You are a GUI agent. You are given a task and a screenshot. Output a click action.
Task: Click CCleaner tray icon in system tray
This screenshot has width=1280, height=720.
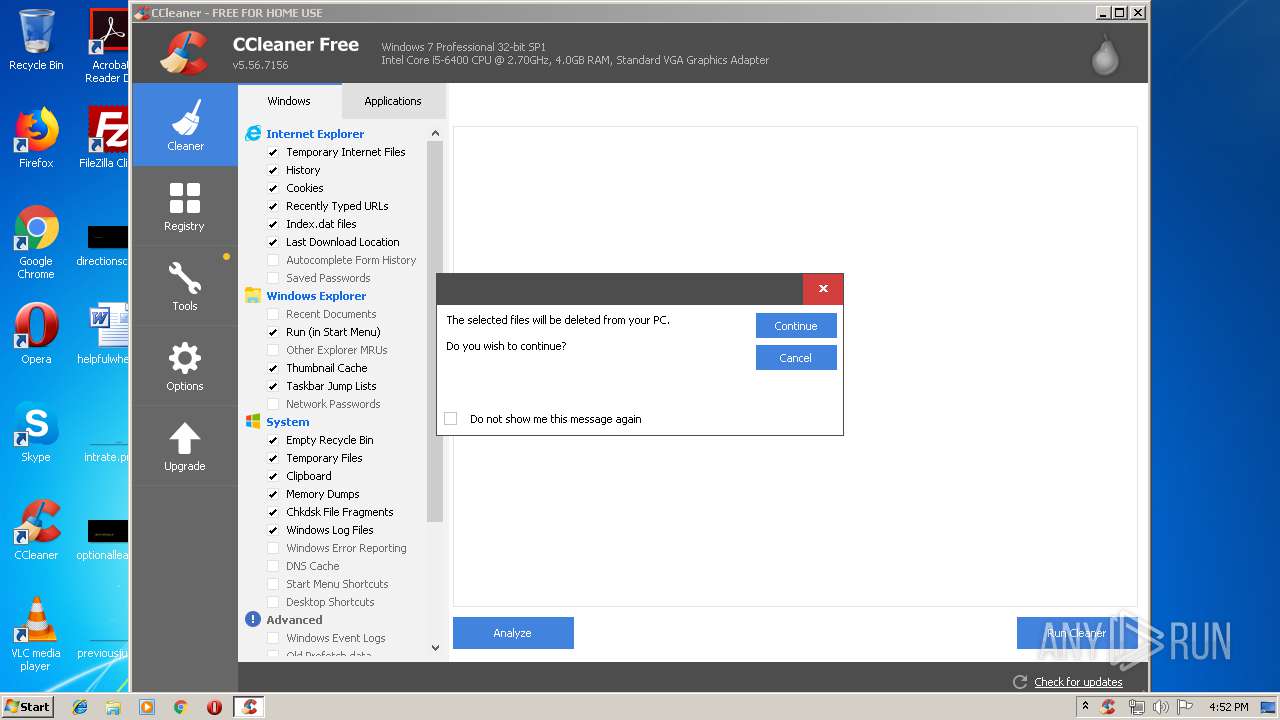[x=1107, y=707]
